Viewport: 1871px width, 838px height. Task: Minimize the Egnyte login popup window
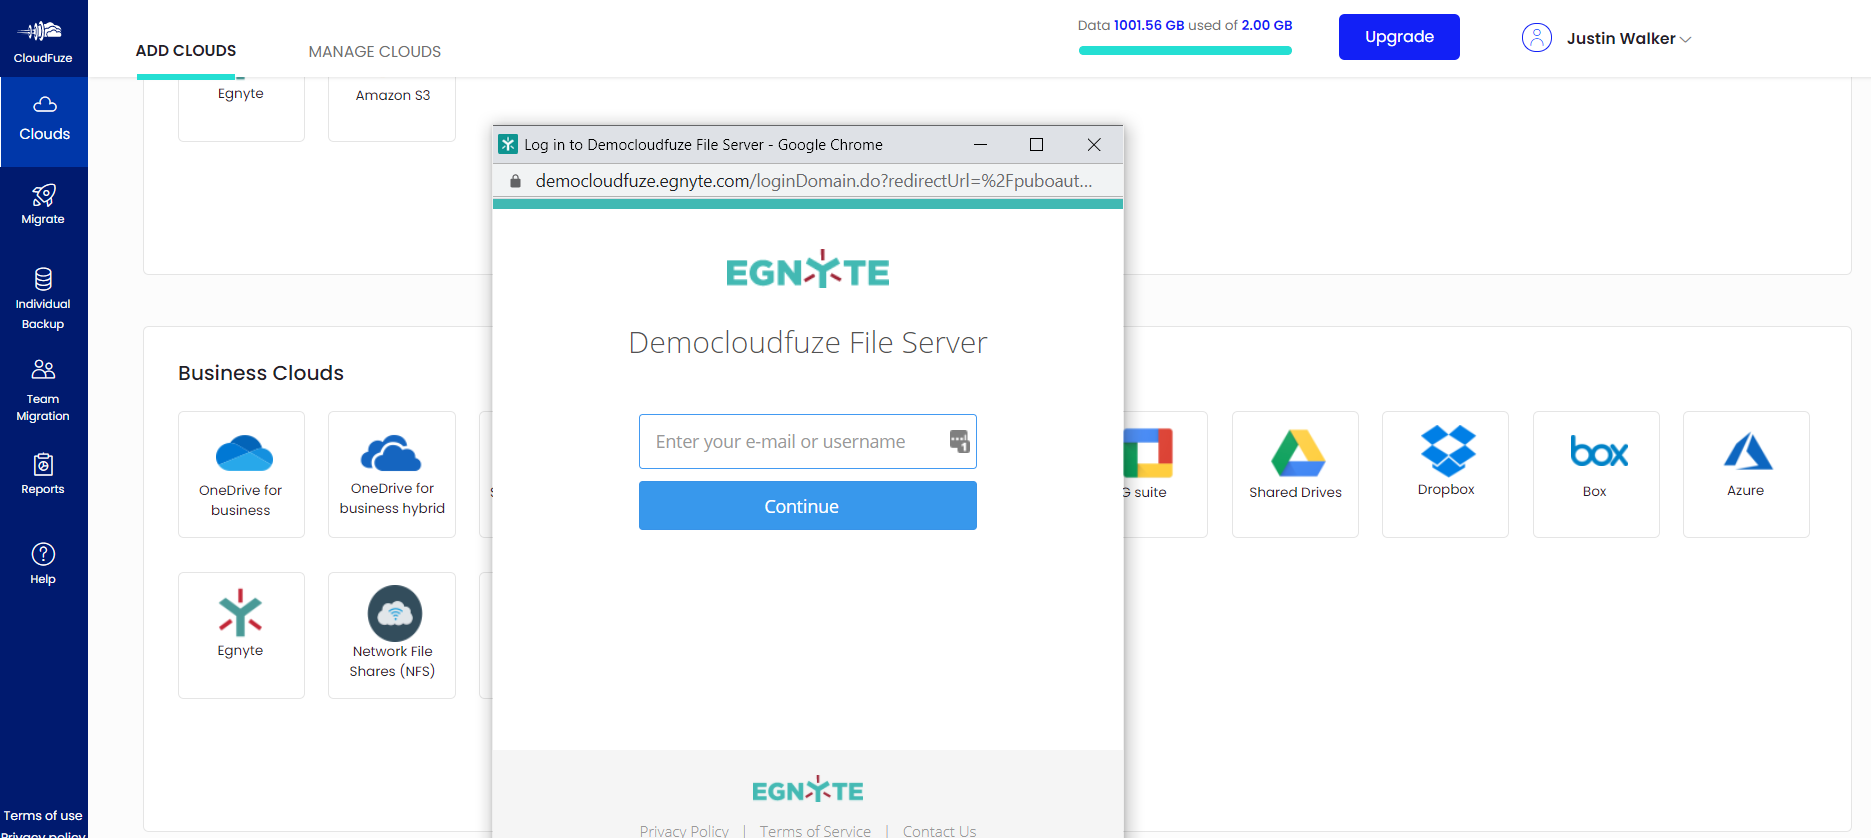(x=981, y=145)
